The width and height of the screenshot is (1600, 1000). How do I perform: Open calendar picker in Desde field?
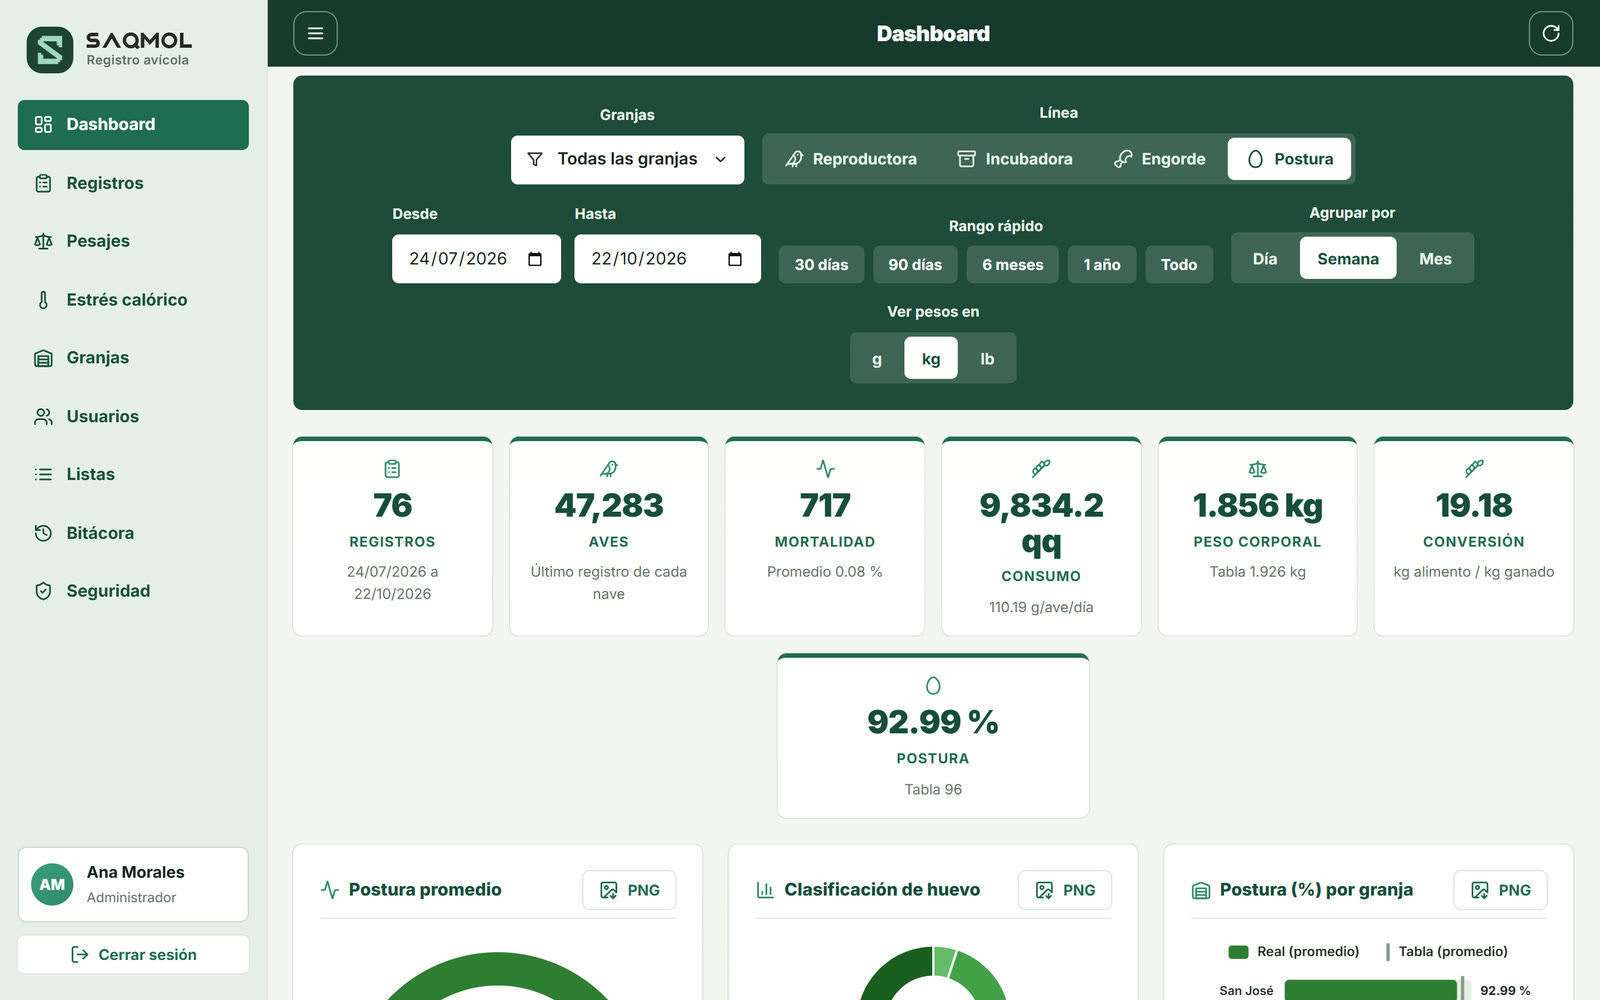point(535,259)
